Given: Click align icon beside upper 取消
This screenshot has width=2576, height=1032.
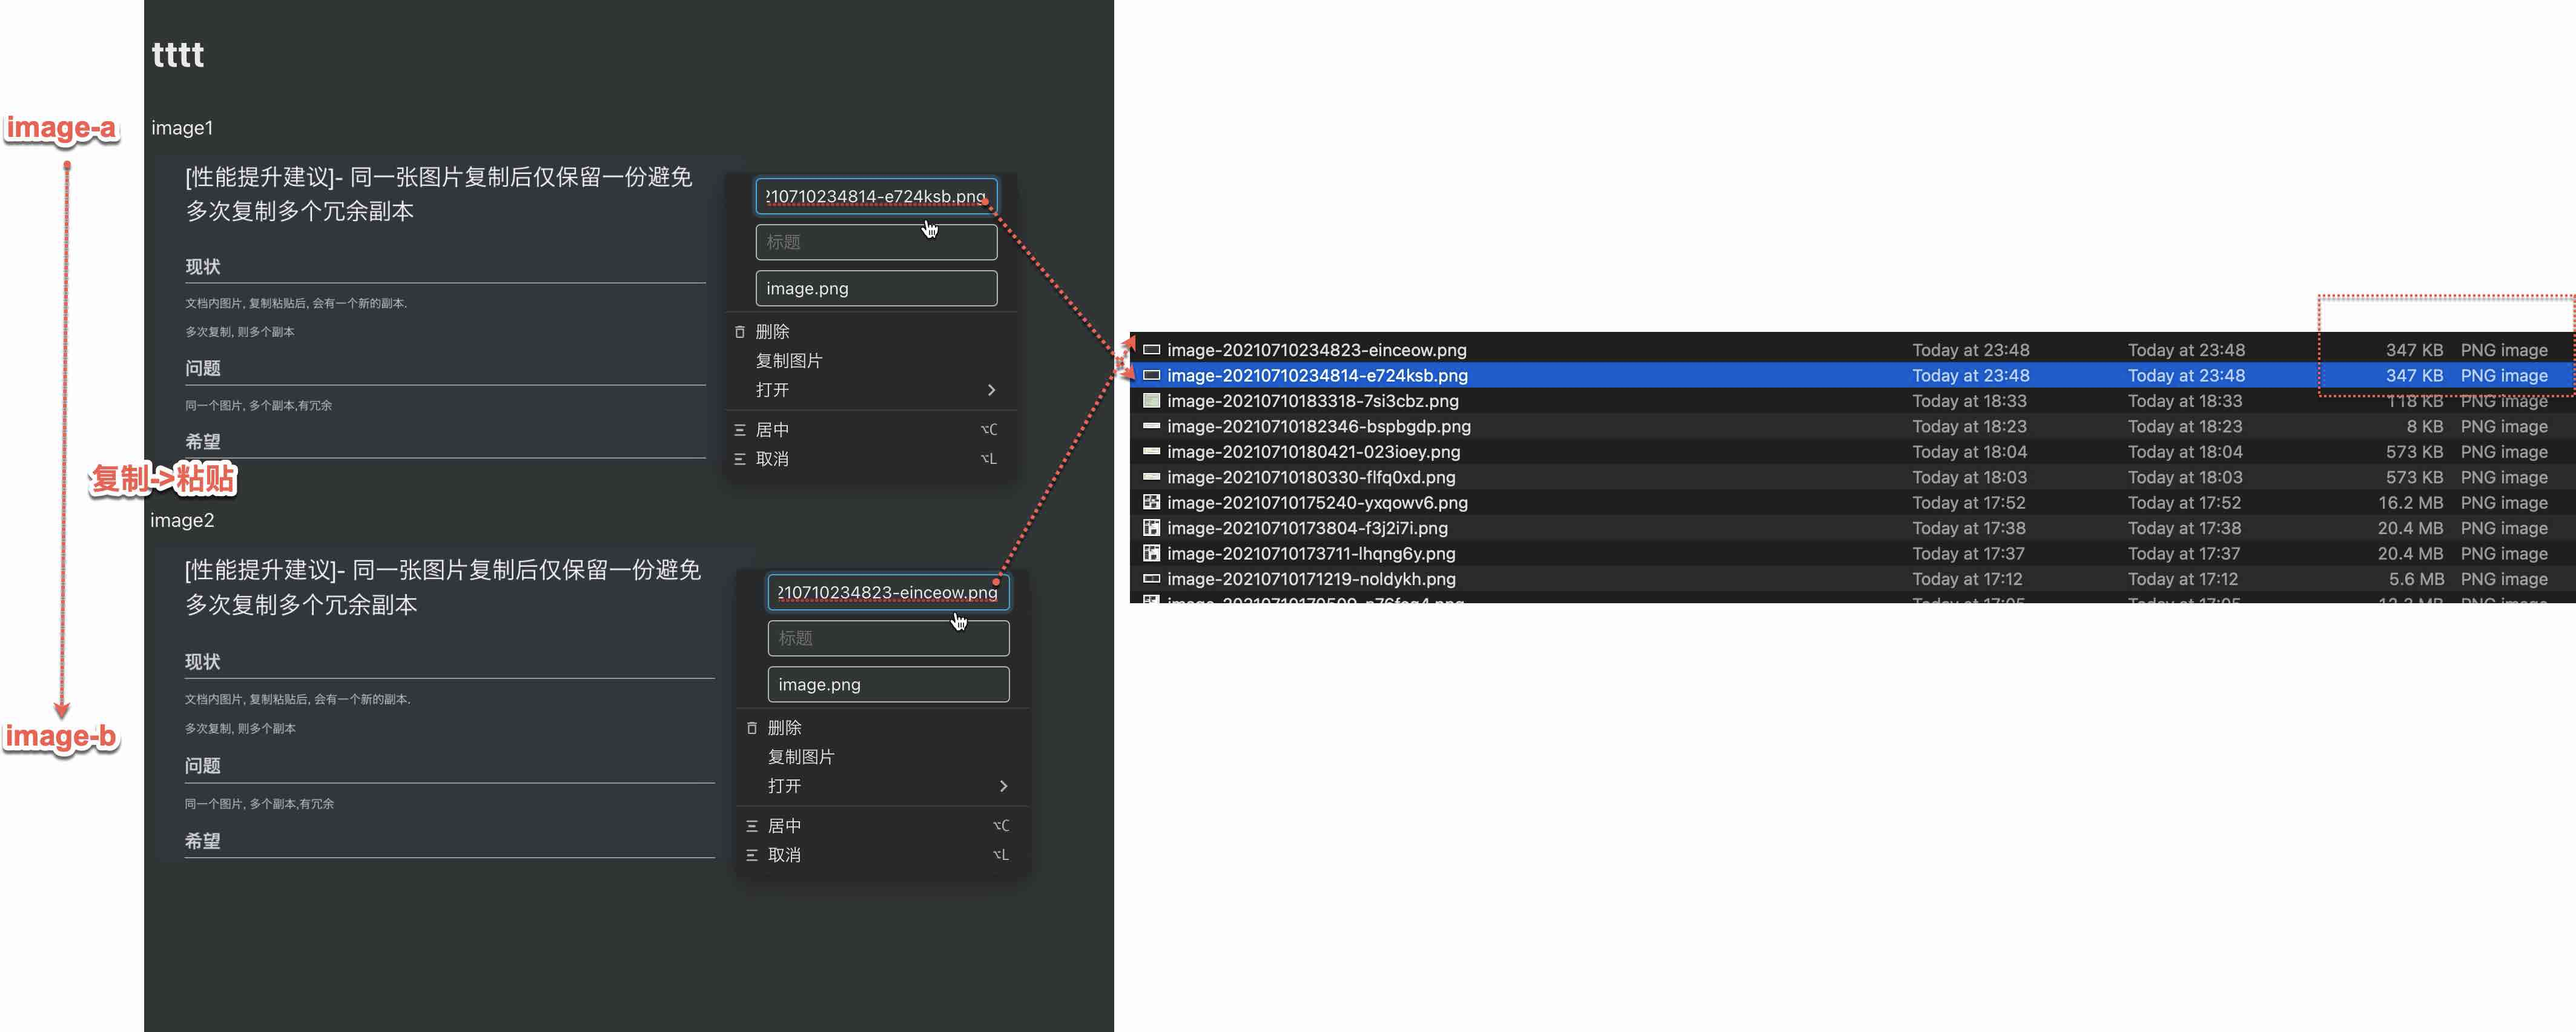Looking at the screenshot, I should pos(740,459).
